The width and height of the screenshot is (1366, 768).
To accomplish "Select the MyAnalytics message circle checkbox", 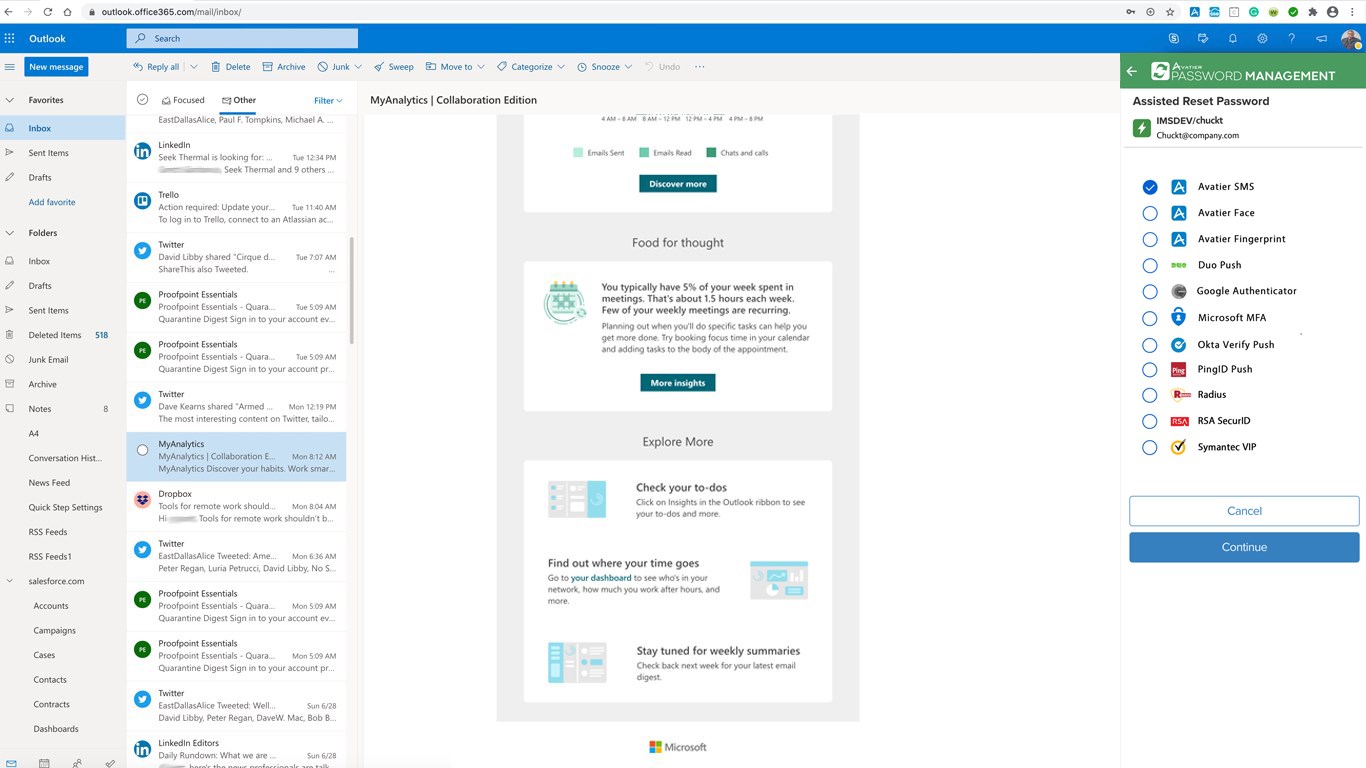I will 142,450.
